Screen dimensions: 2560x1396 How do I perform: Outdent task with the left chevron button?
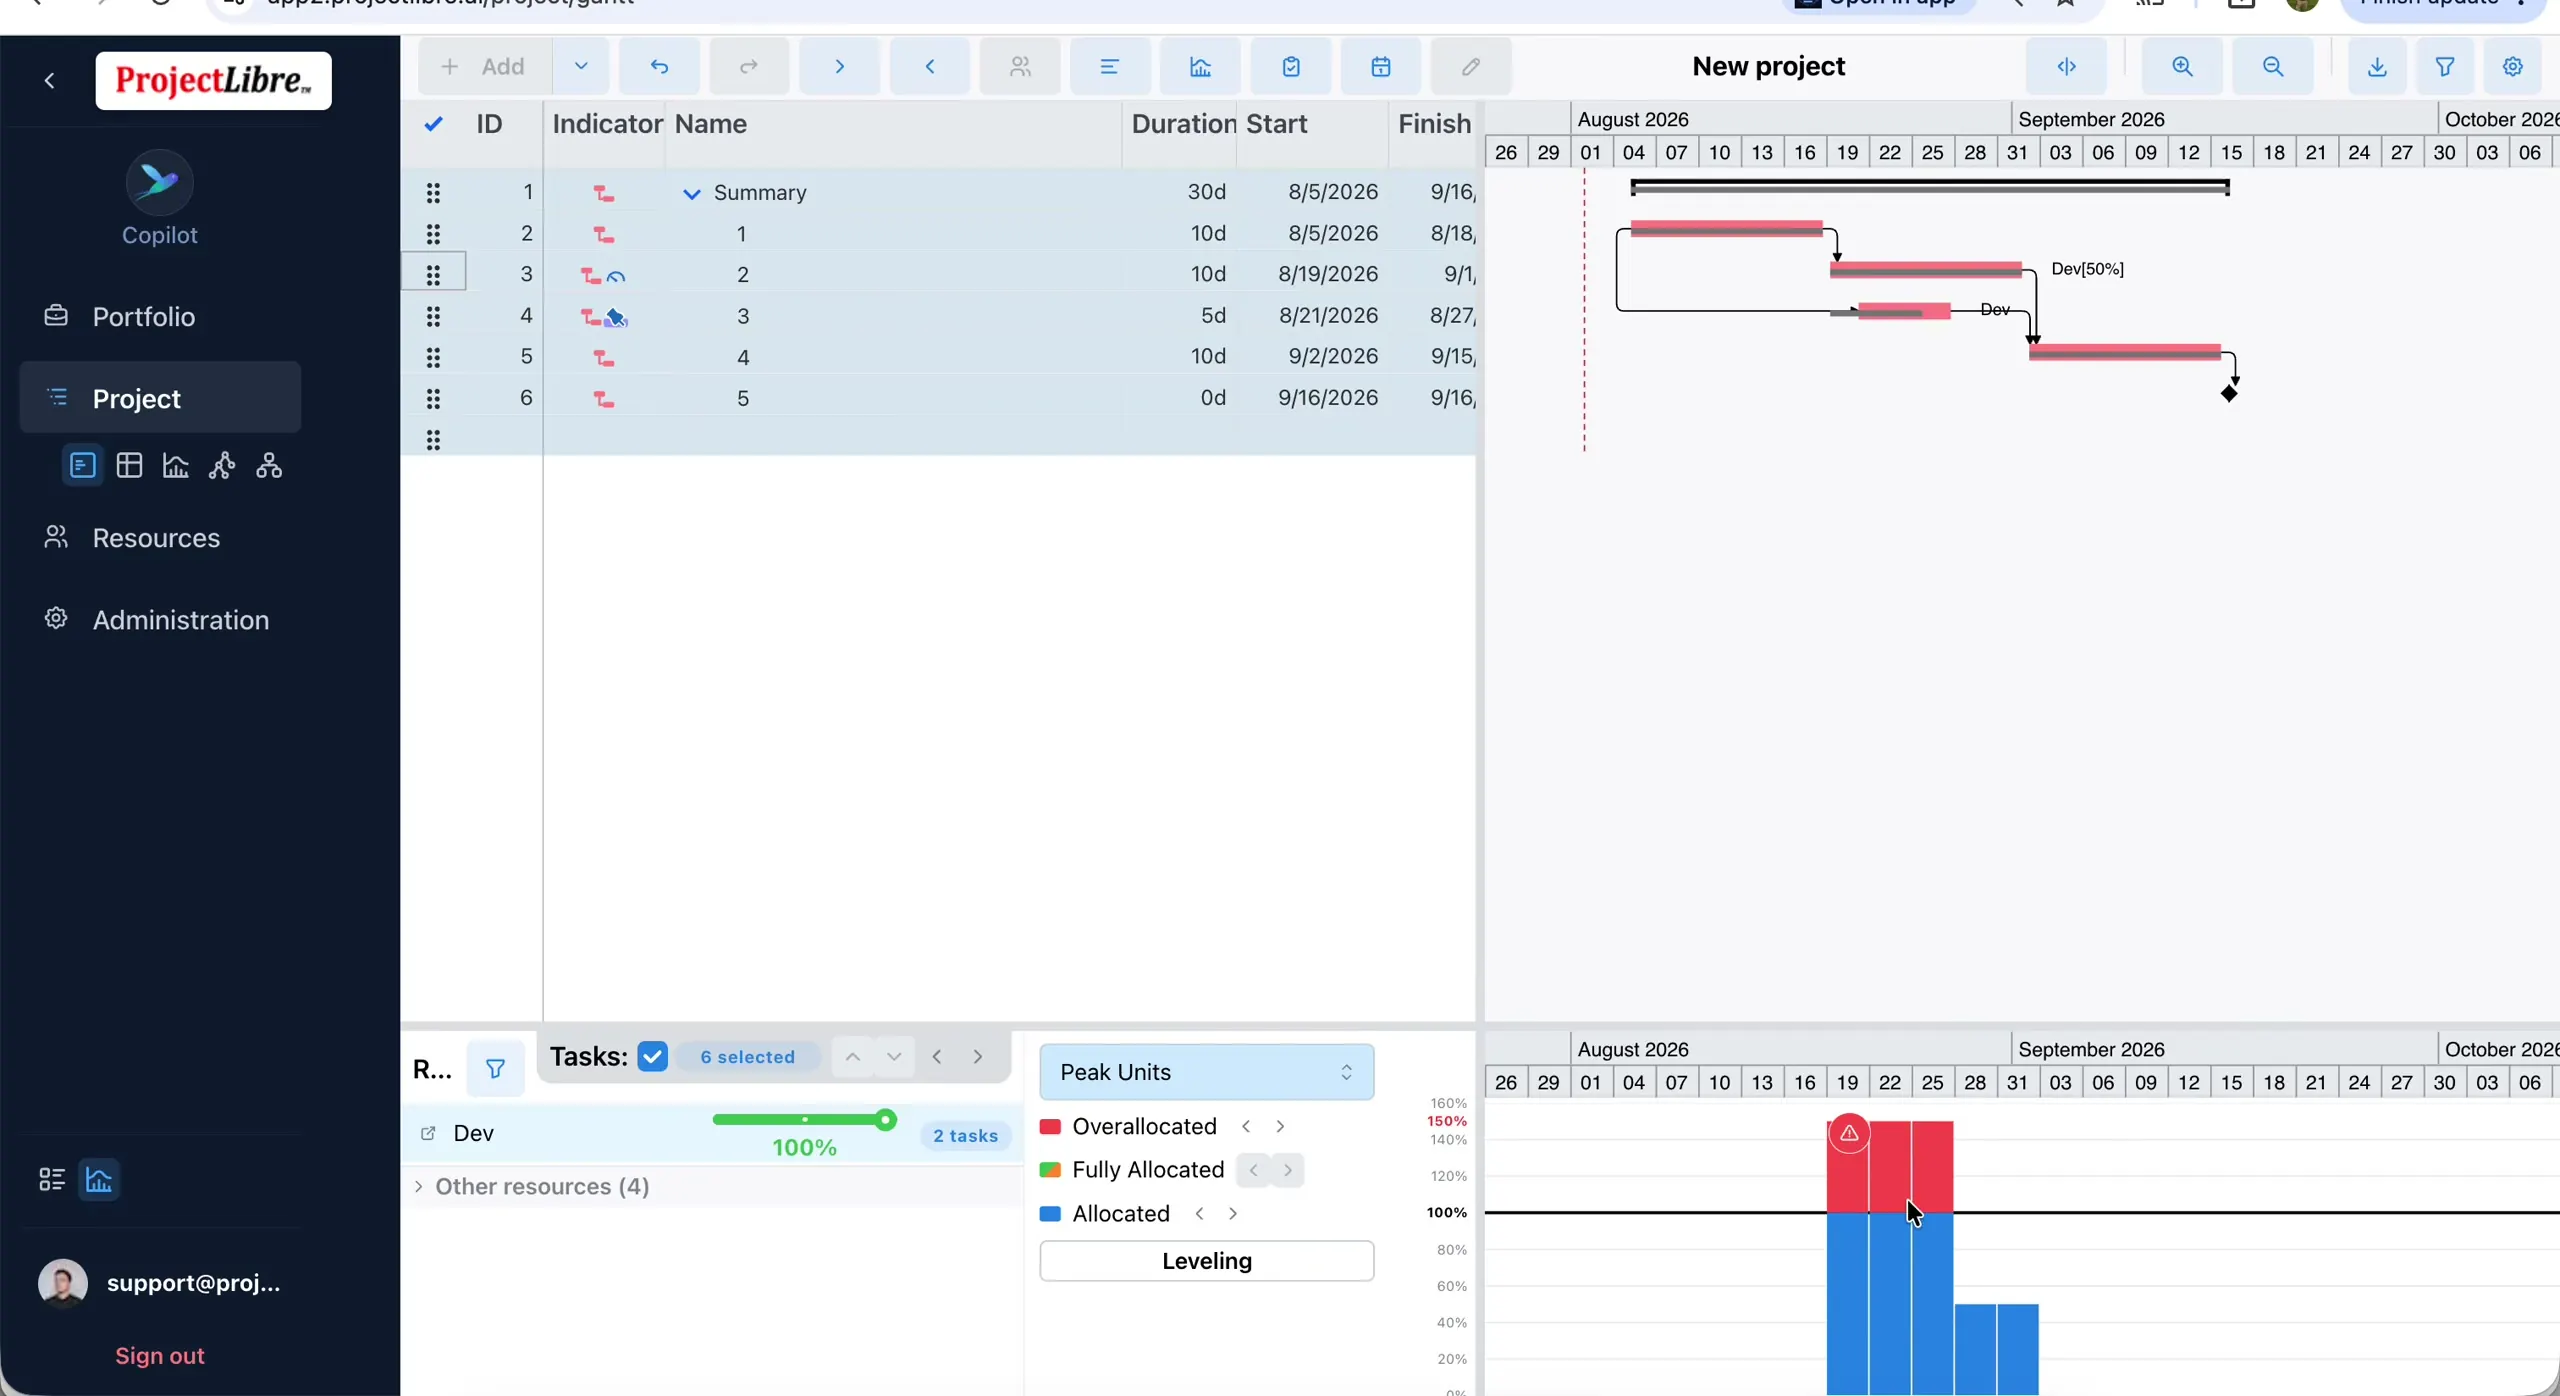tap(930, 67)
